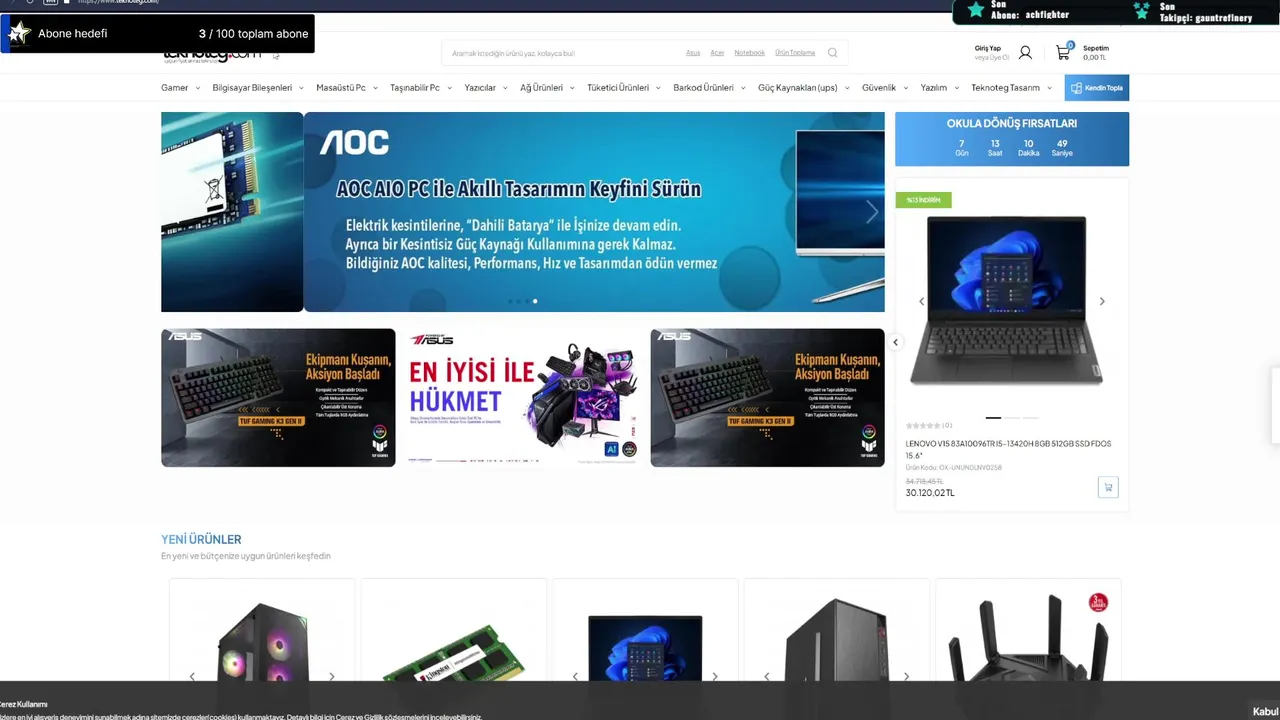Open the user account icon
Screen dimensions: 1280x720
coord(1025,53)
